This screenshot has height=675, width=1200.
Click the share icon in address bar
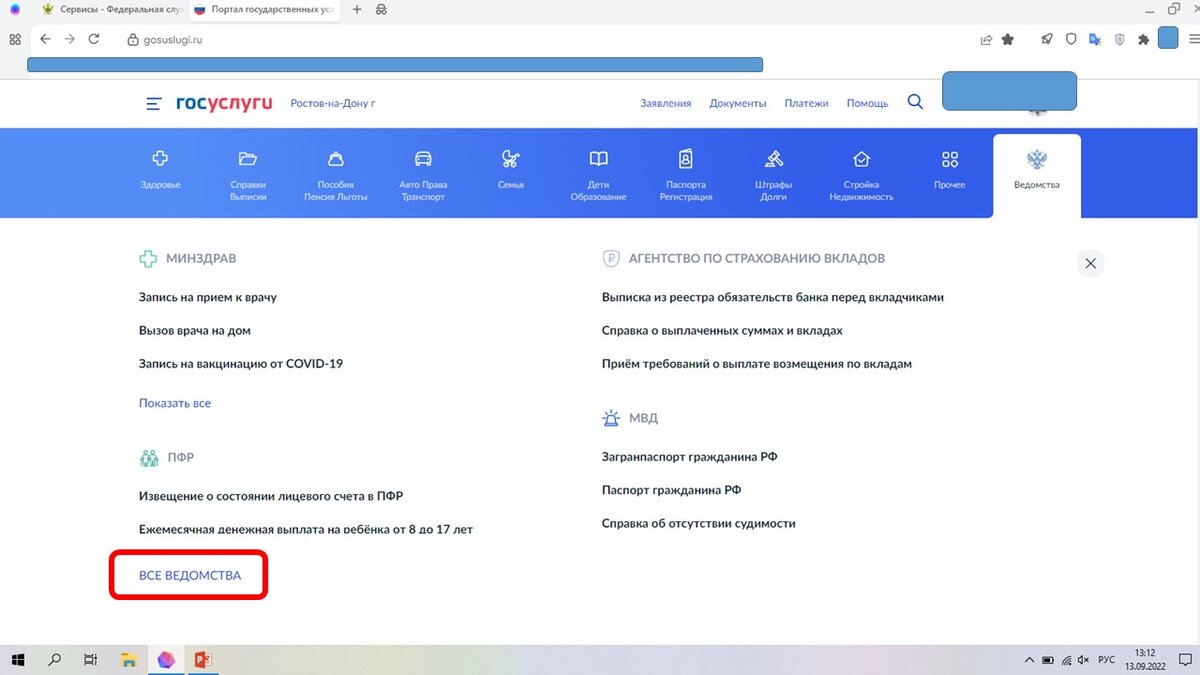[x=986, y=39]
